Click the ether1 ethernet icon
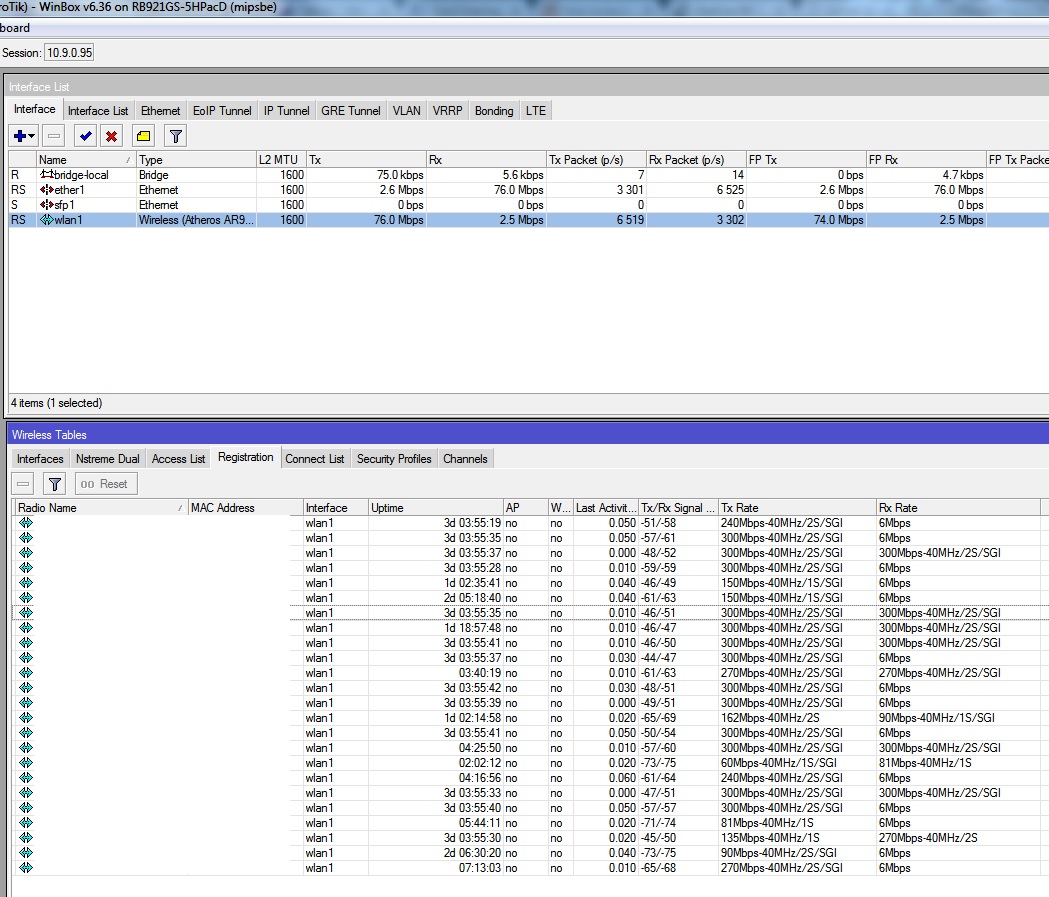Viewport: 1049px width, 897px height. [46, 190]
